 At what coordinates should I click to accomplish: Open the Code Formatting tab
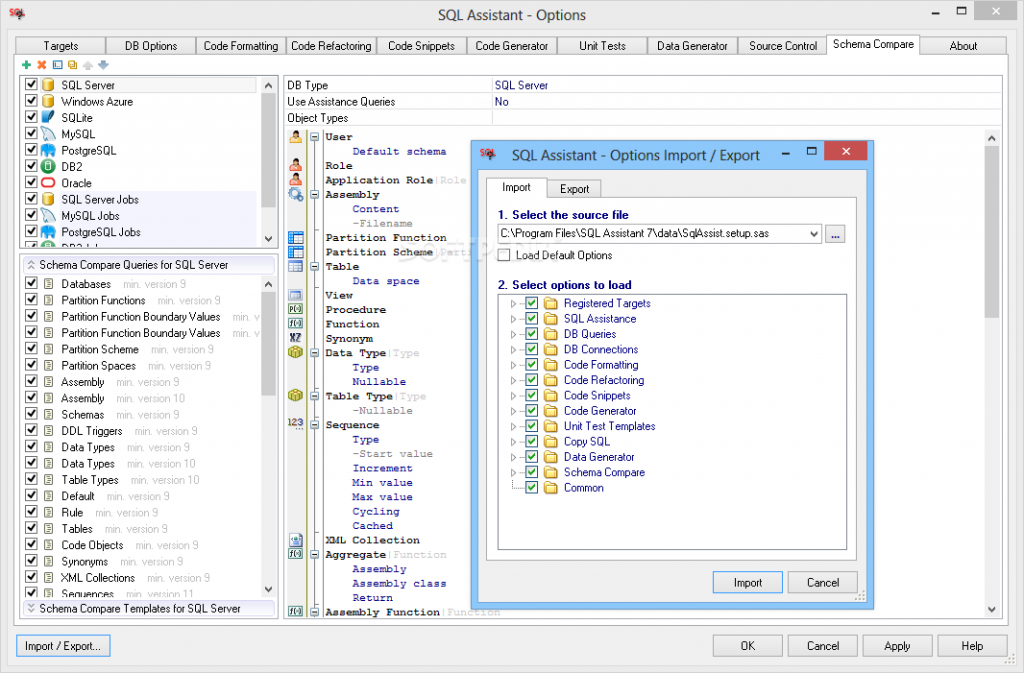pos(241,46)
